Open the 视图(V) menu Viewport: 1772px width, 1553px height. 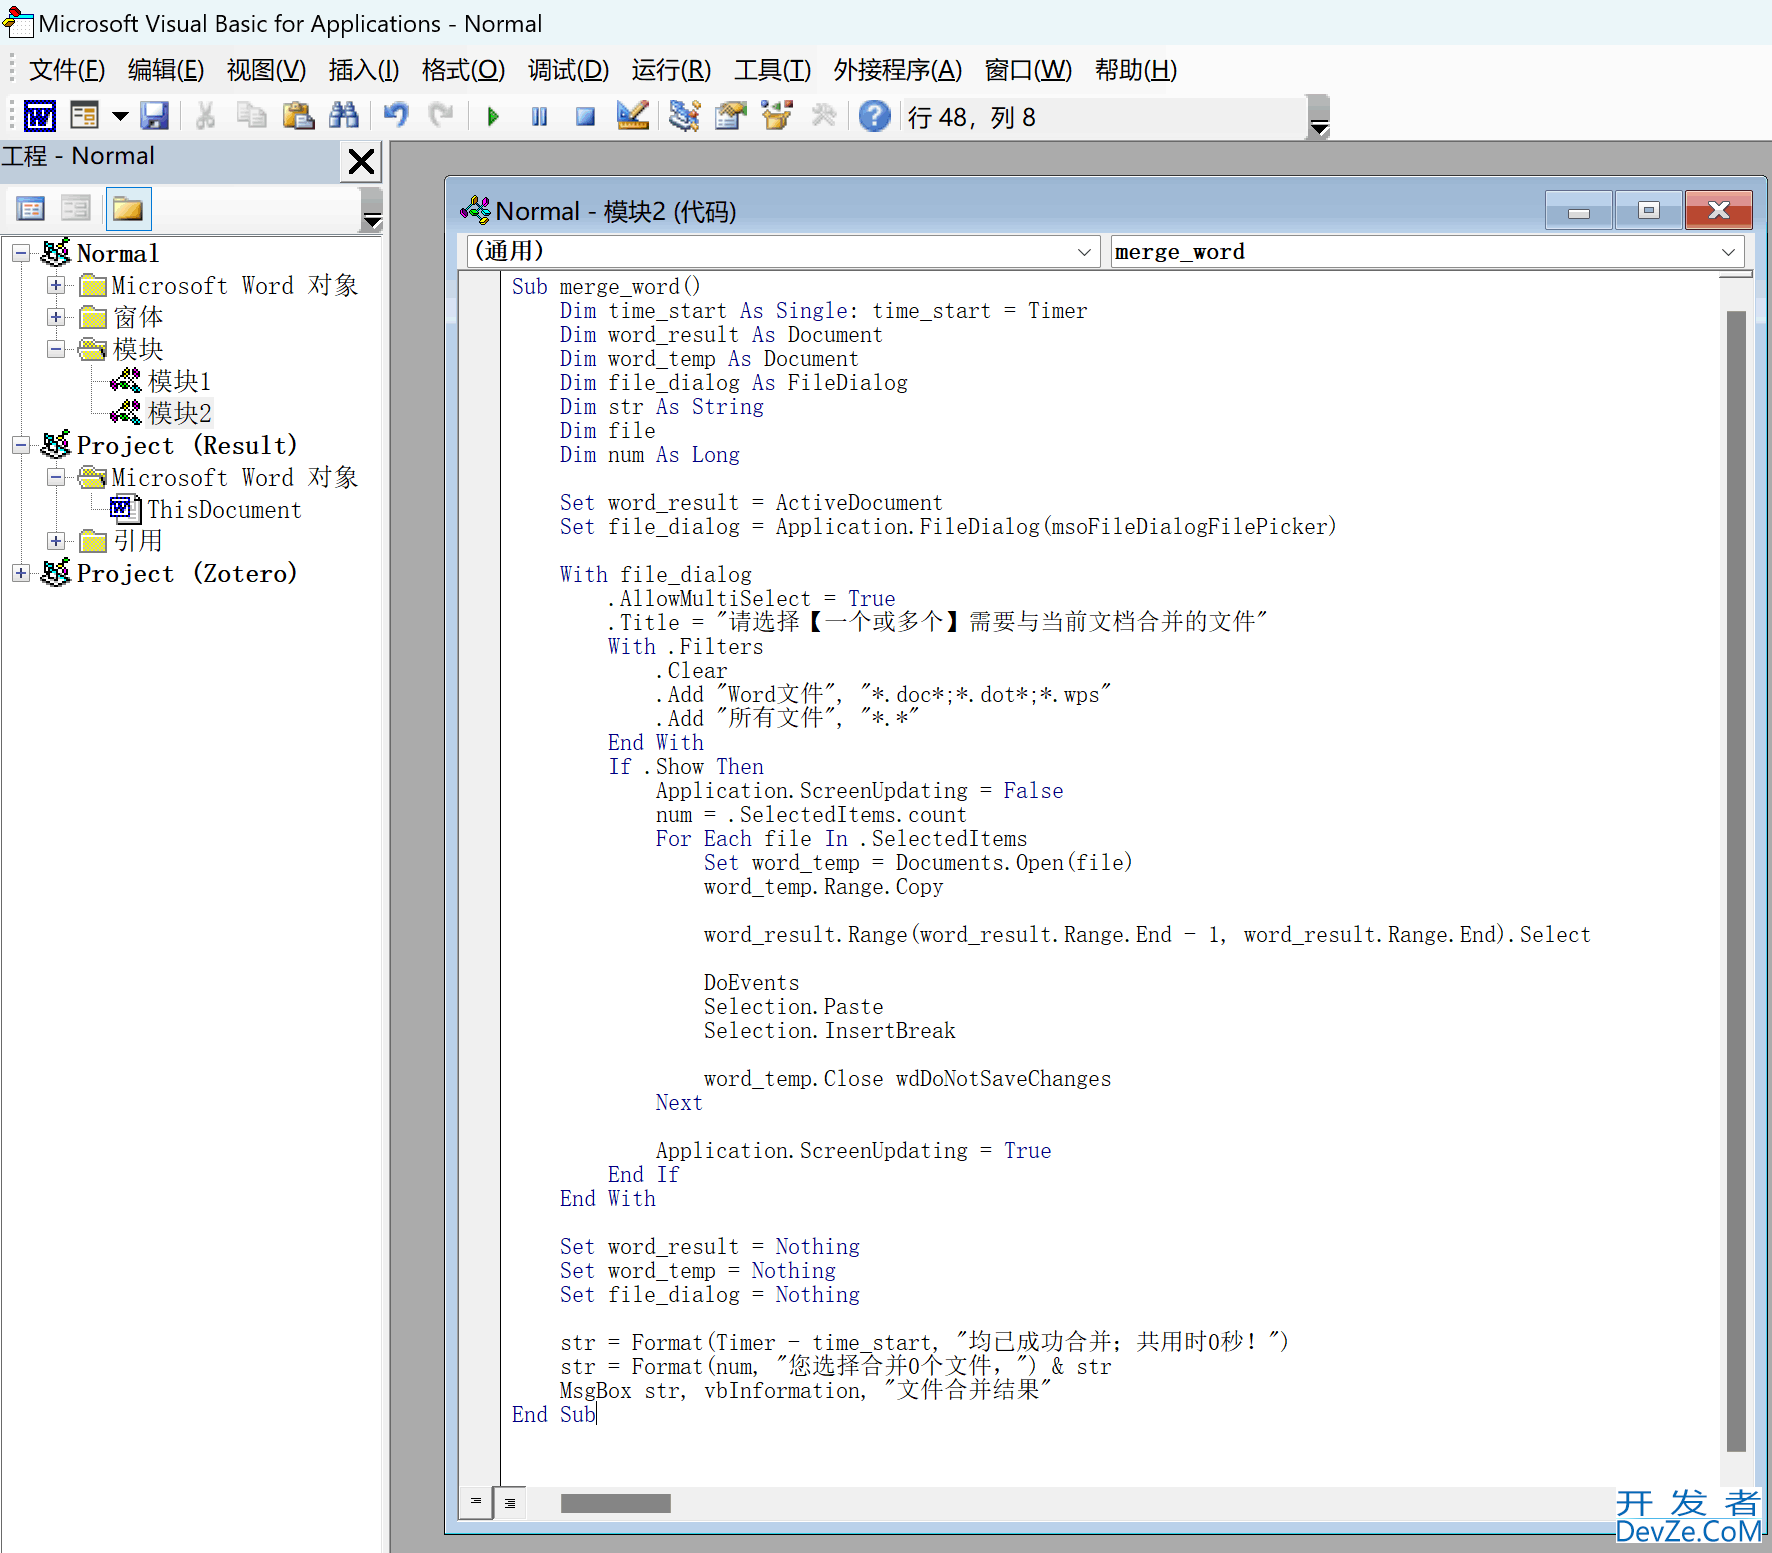pyautogui.click(x=266, y=70)
